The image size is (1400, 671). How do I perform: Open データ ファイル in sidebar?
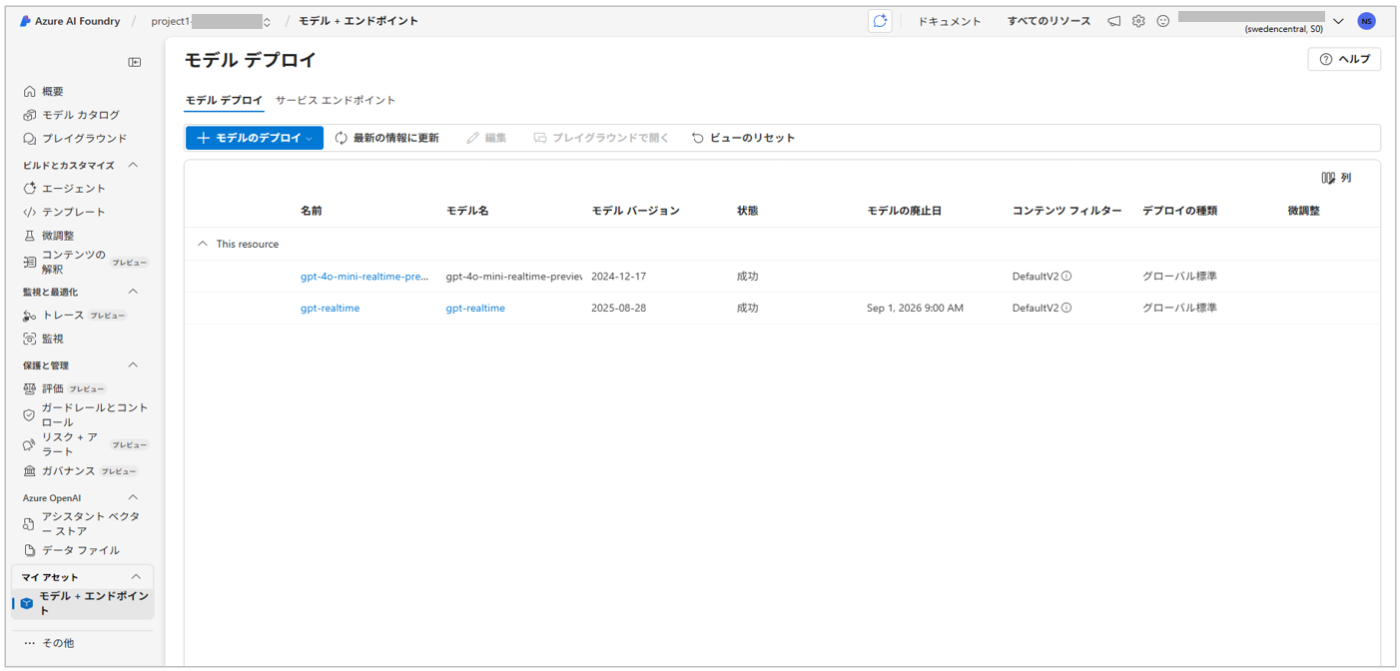71,550
